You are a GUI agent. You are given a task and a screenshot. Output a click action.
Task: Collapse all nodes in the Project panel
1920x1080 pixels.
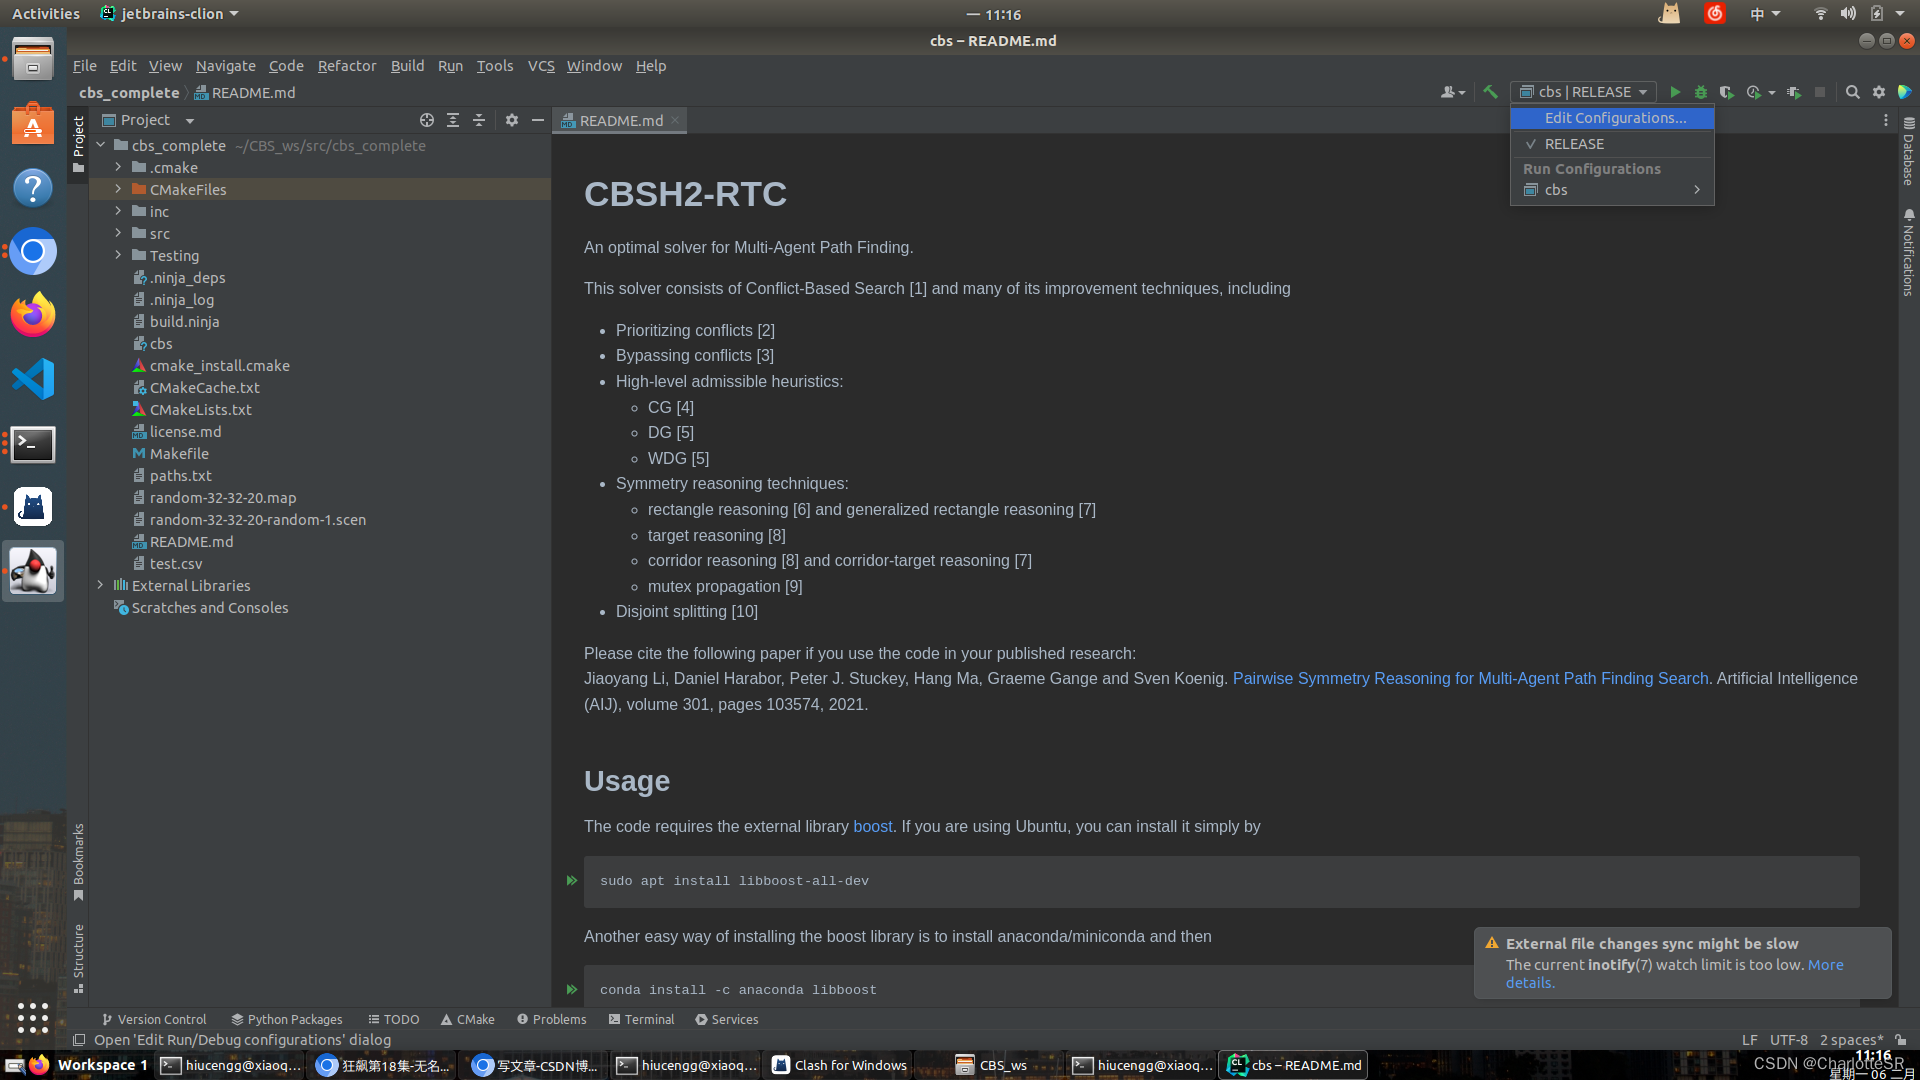(x=479, y=119)
